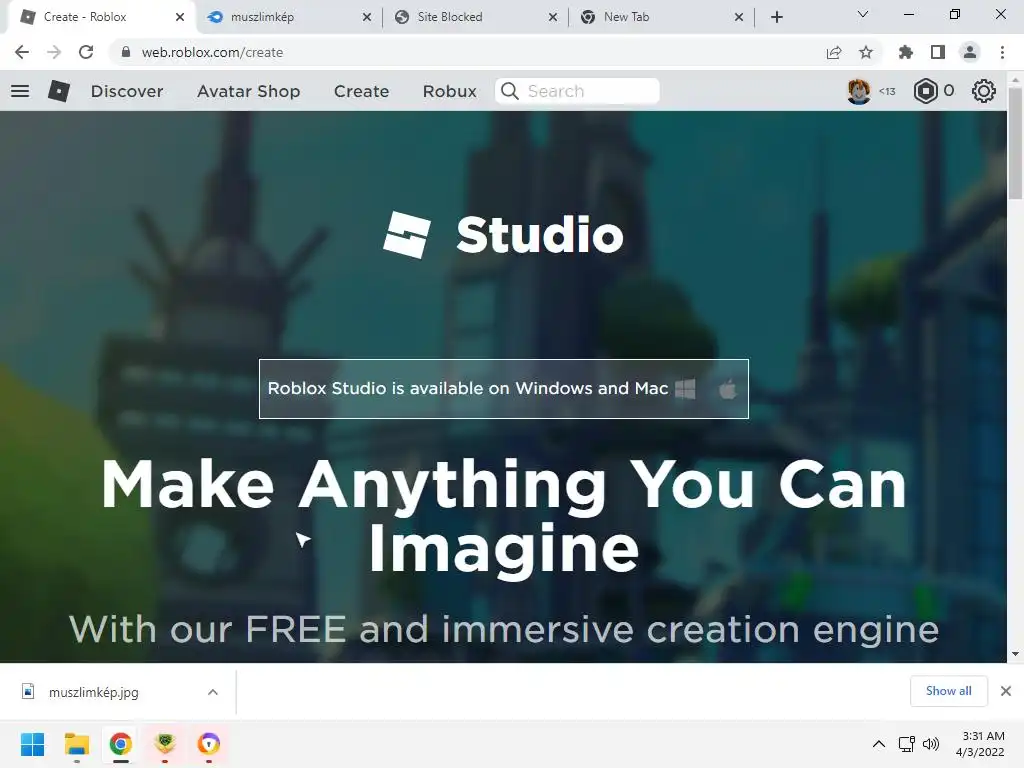Open the Avatar Shop page

pyautogui.click(x=248, y=91)
